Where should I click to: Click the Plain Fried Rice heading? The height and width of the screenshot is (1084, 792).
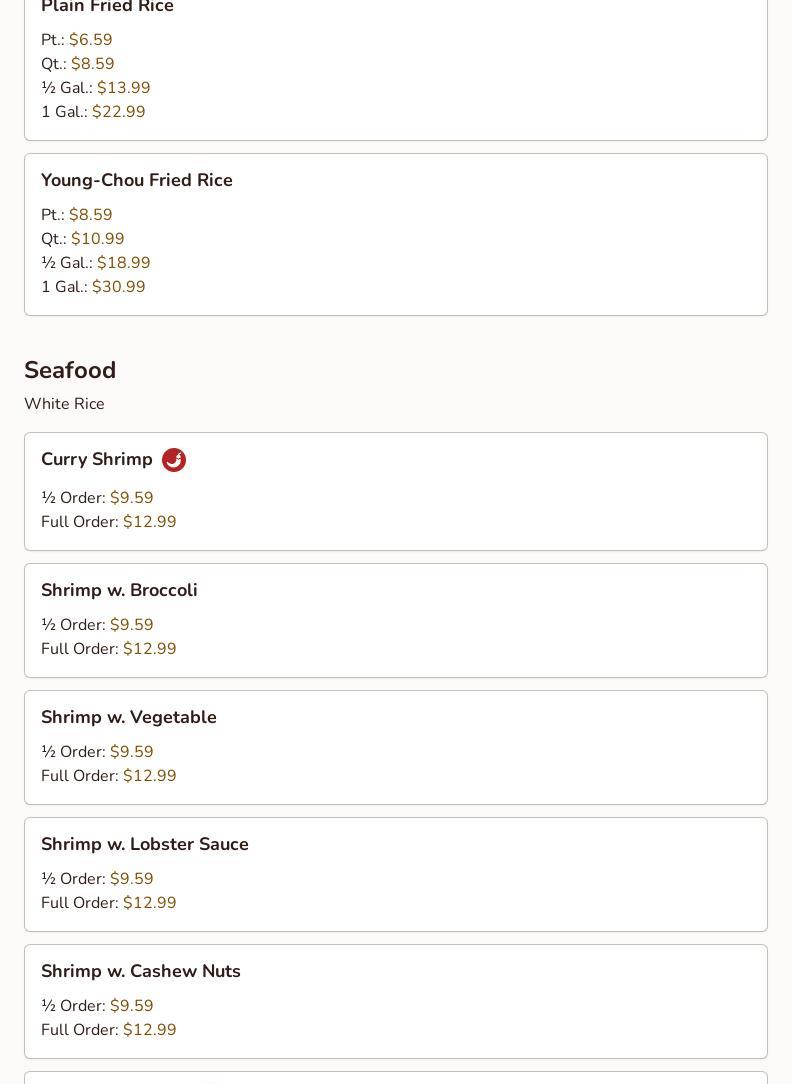point(107,6)
